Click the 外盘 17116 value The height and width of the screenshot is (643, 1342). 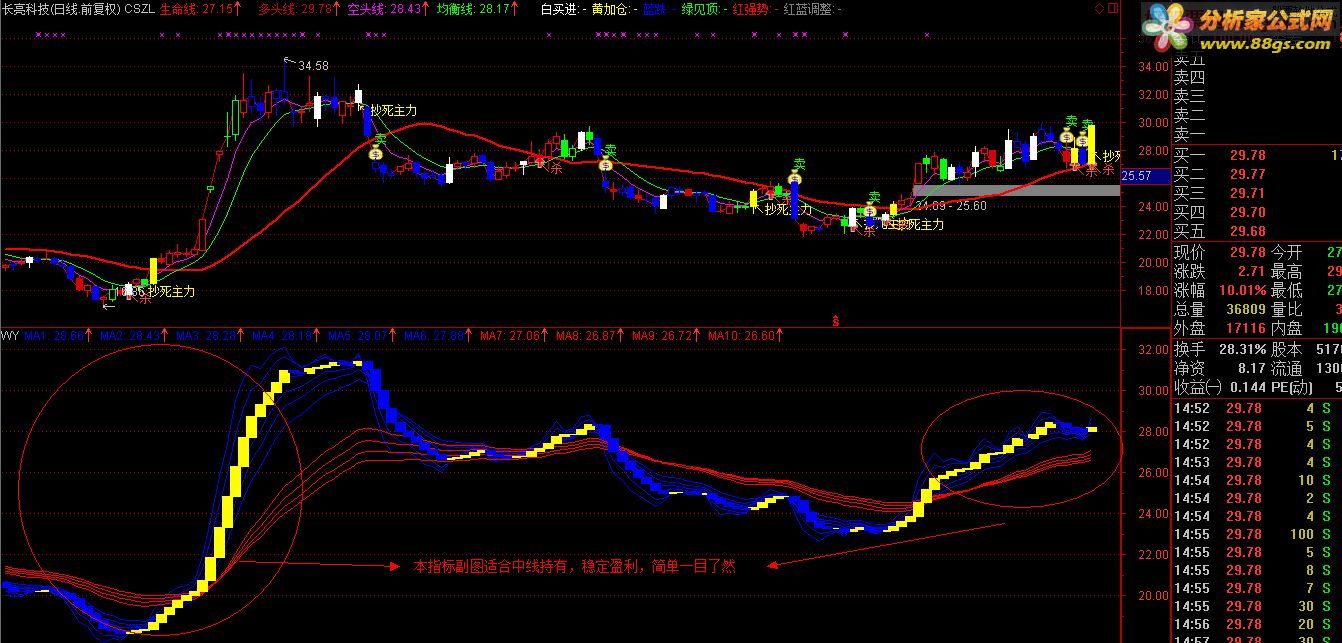1245,329
